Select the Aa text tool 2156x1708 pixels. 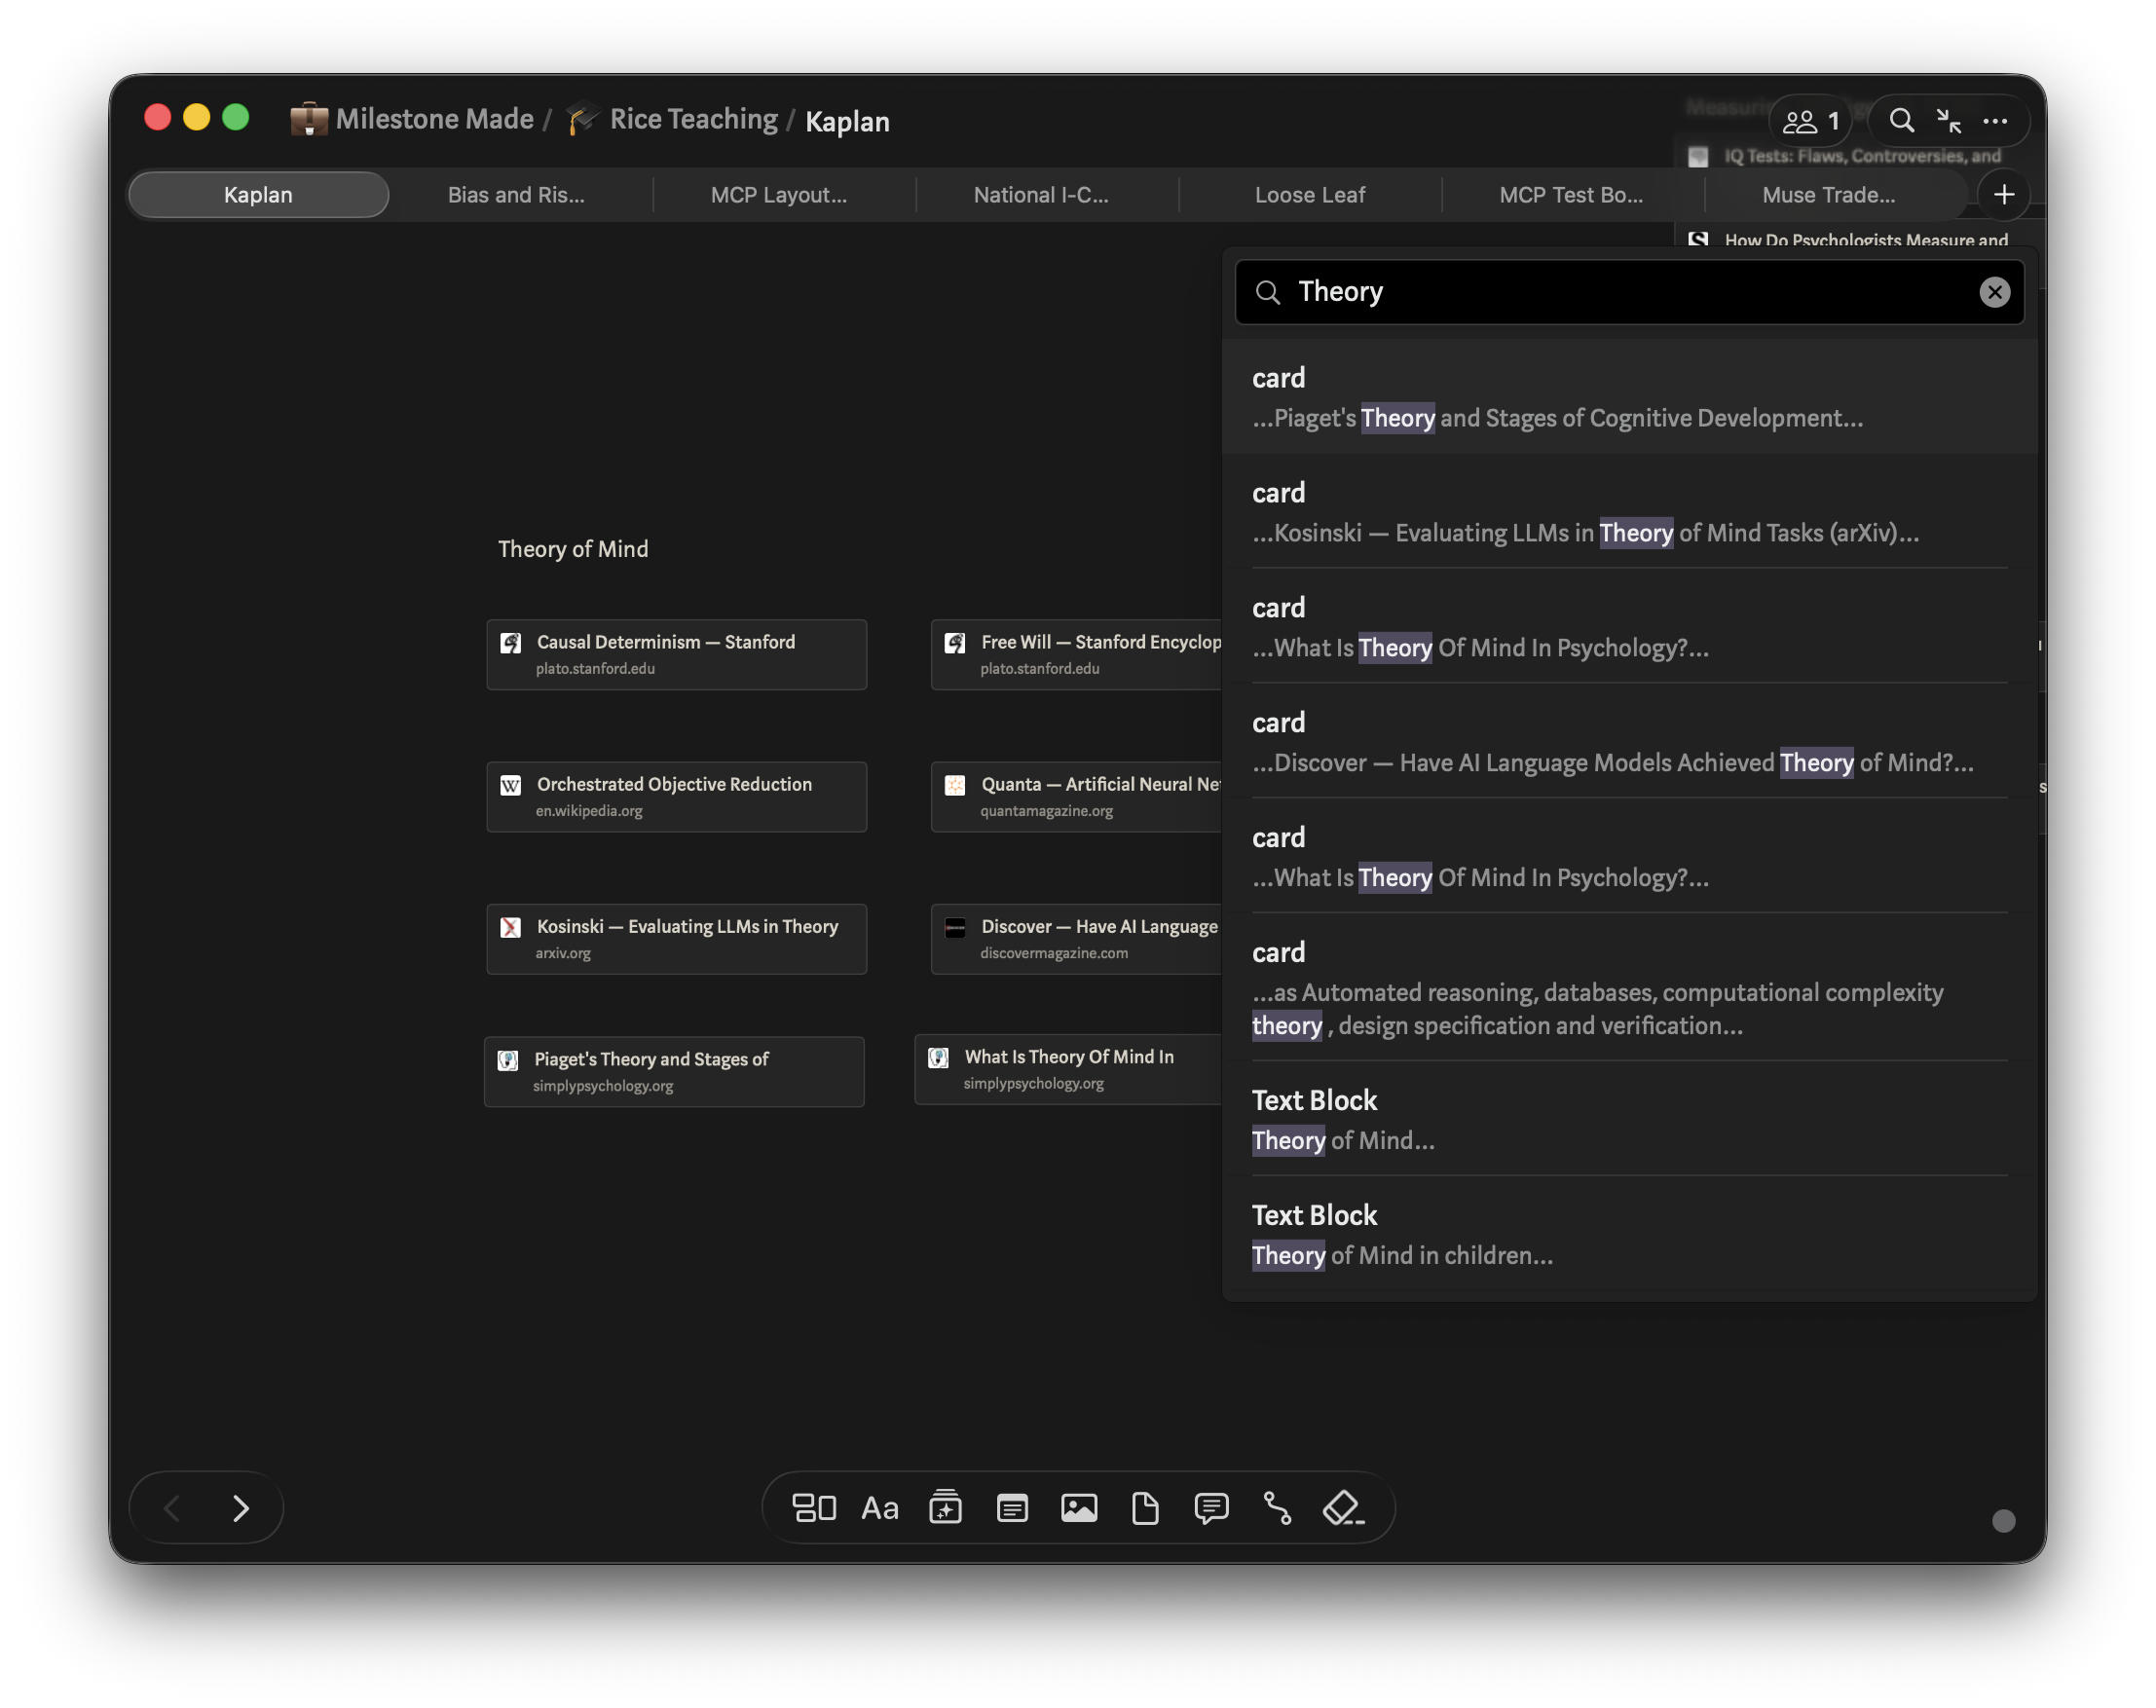click(x=879, y=1507)
